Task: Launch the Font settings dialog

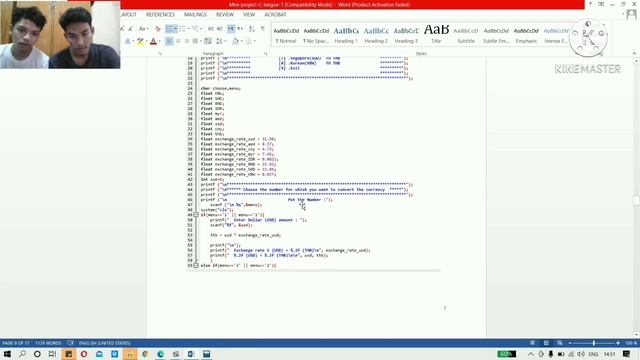Action: (160, 53)
